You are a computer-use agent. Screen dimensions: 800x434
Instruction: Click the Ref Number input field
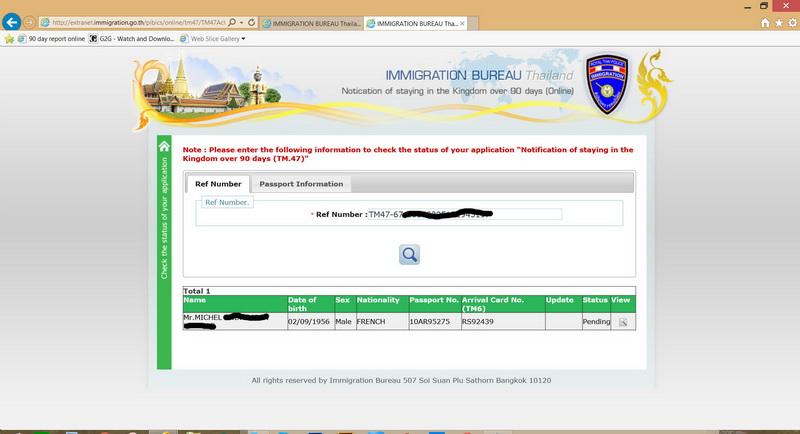coord(464,214)
